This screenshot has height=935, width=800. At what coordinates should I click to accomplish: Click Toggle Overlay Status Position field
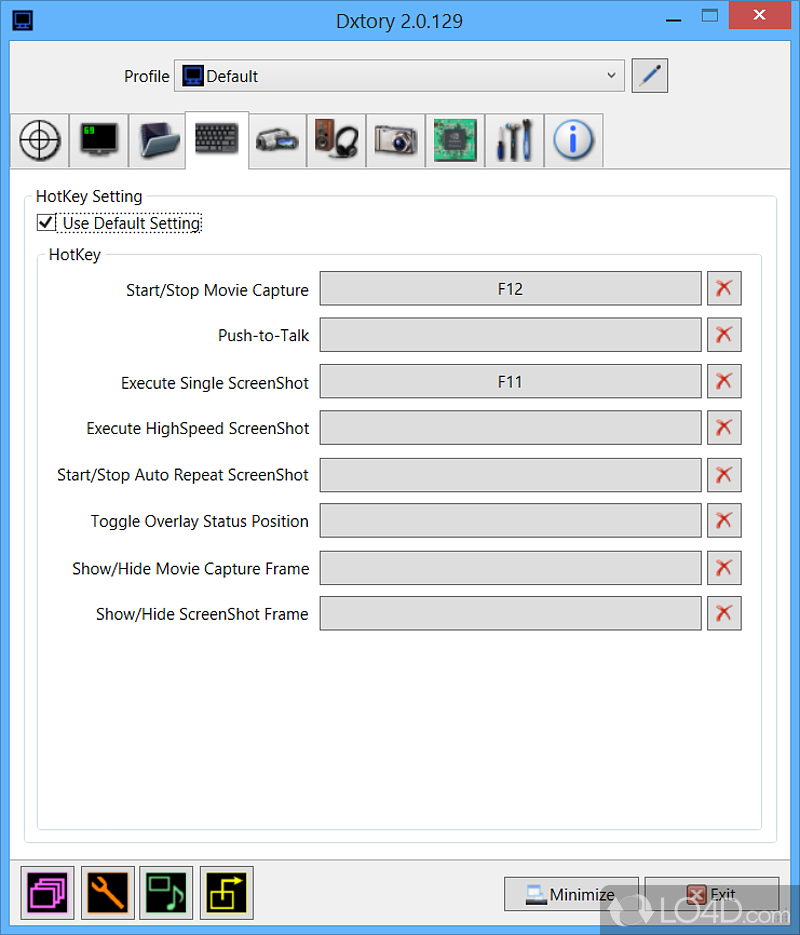[x=510, y=521]
